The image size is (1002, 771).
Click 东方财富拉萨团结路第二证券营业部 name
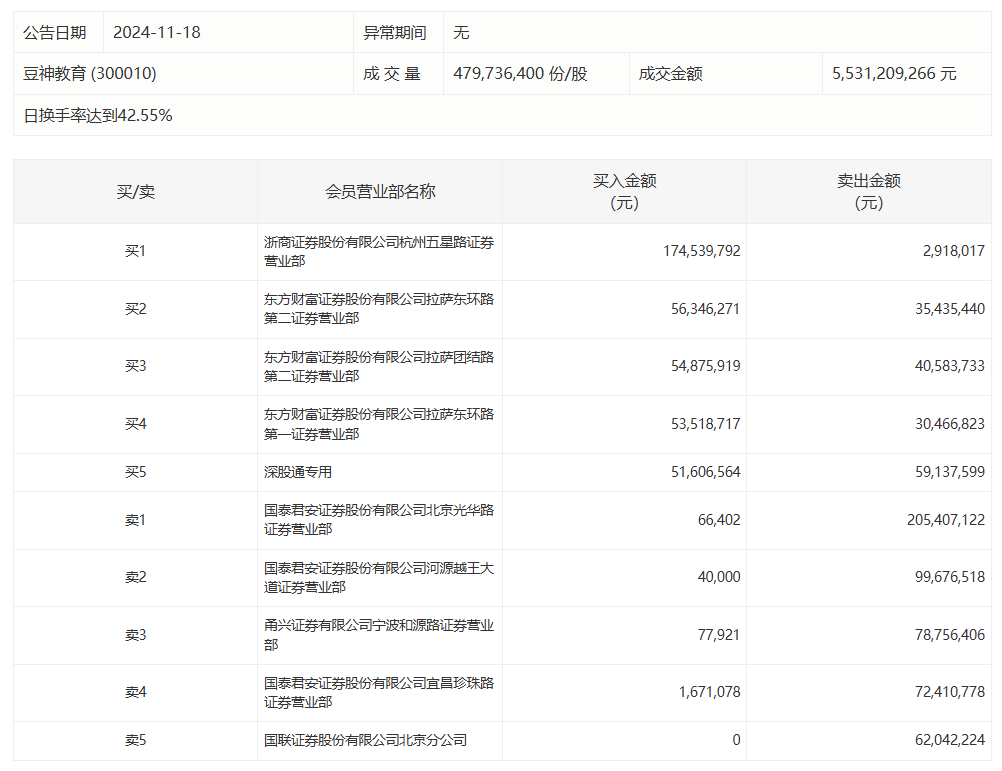click(x=379, y=367)
